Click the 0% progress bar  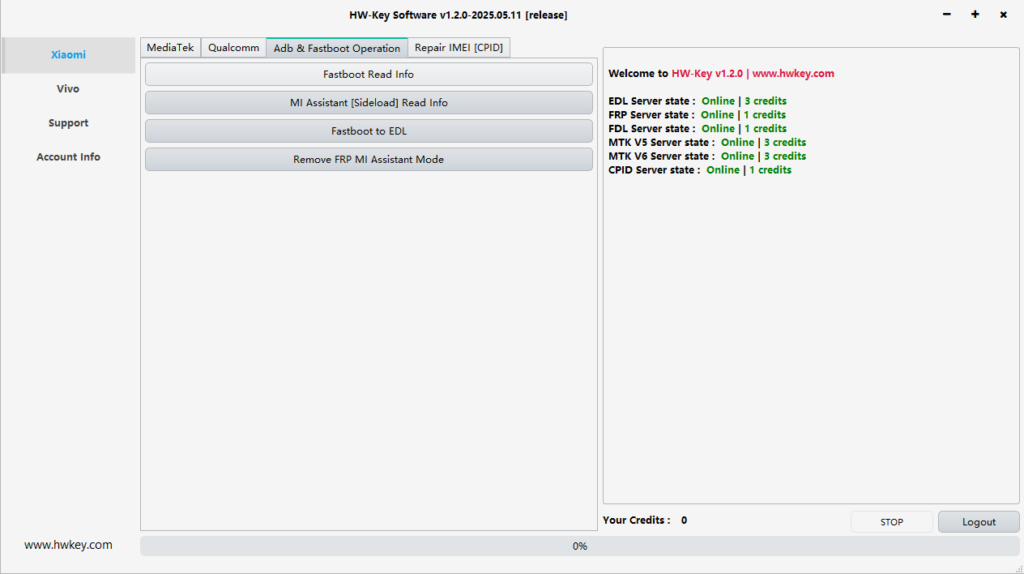click(579, 546)
